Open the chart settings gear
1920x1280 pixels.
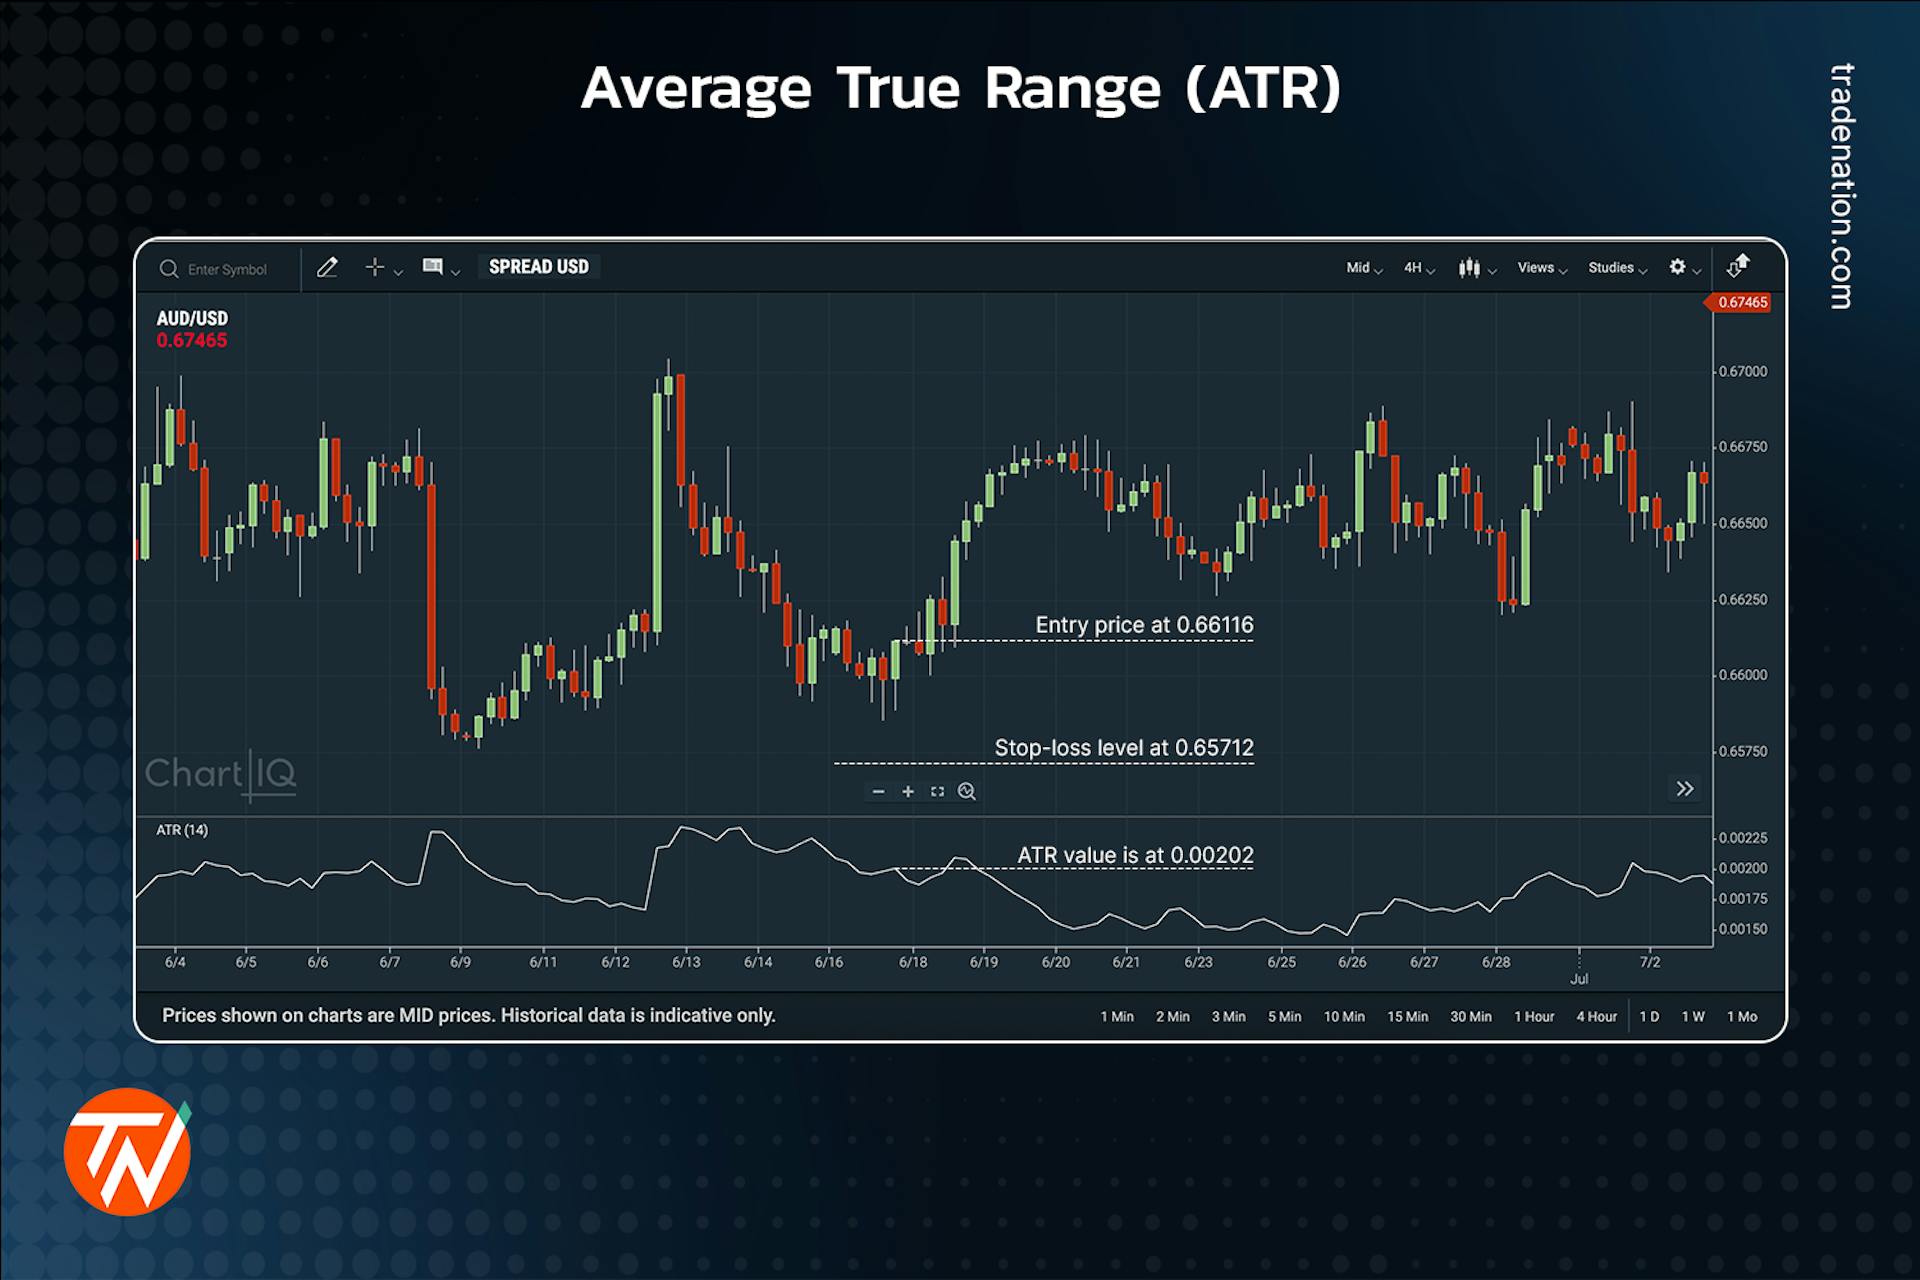(x=1678, y=268)
